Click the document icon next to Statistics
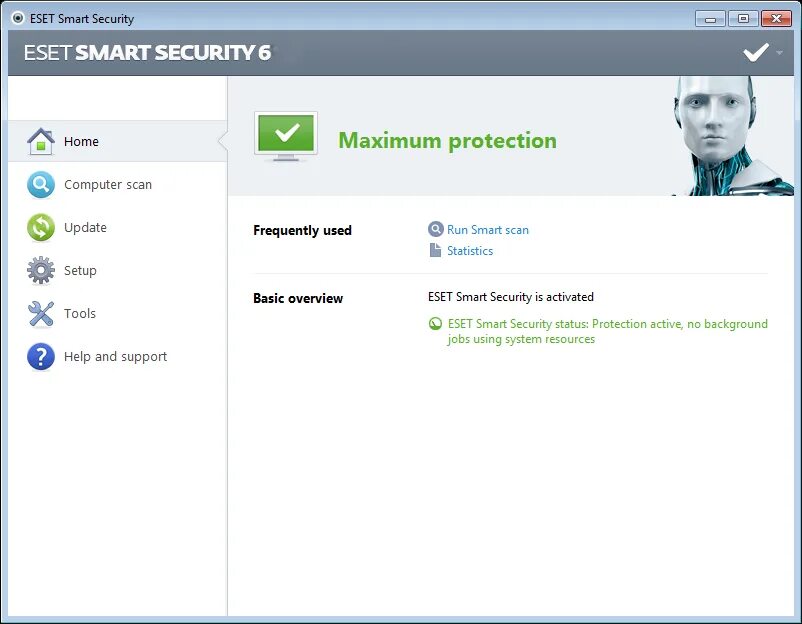 pos(435,251)
